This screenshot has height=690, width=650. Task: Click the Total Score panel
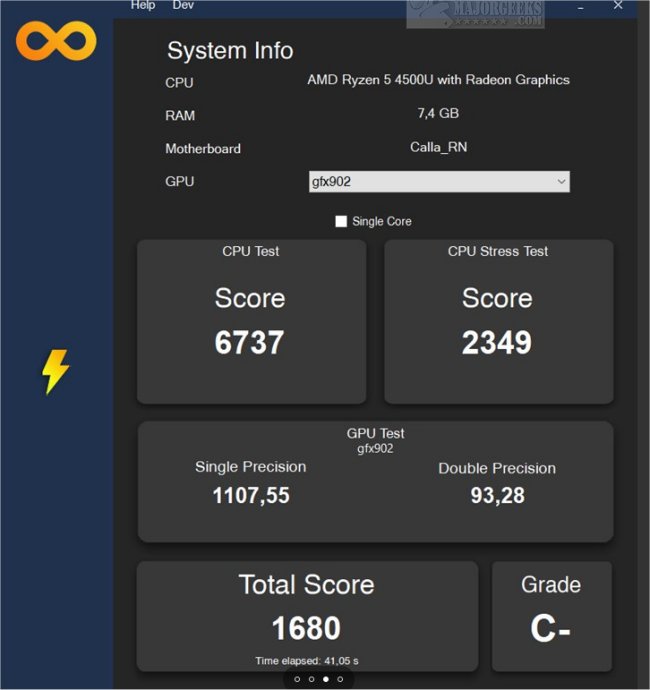pos(306,615)
